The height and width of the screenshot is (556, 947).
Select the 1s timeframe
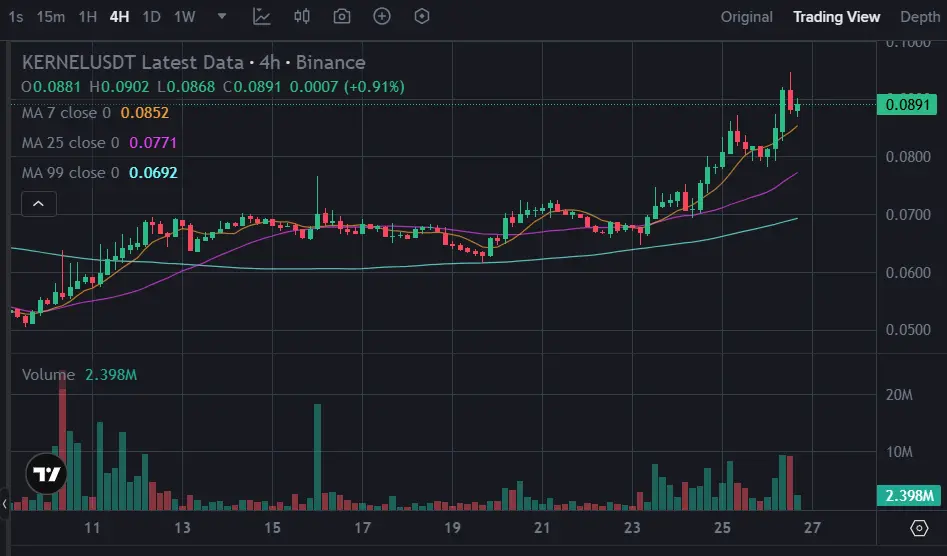[x=16, y=17]
